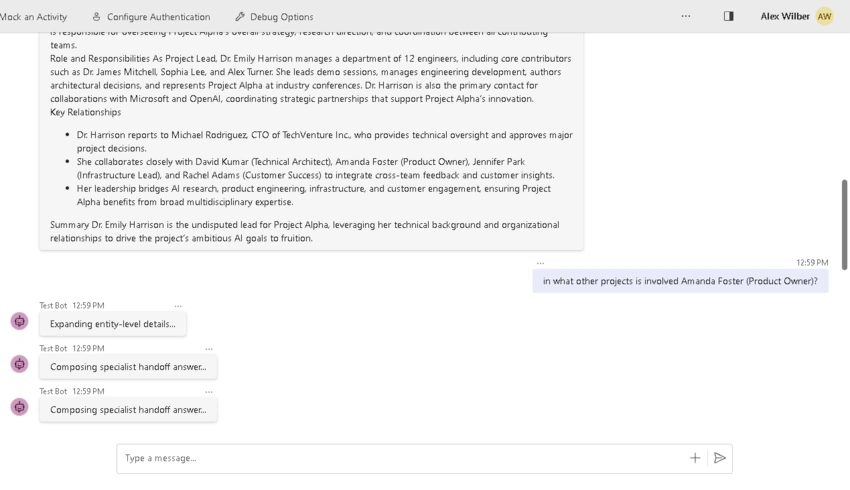The image size is (850, 490).
Task: Click Test Bot name above Expanding entity-level details
Action: [53, 306]
